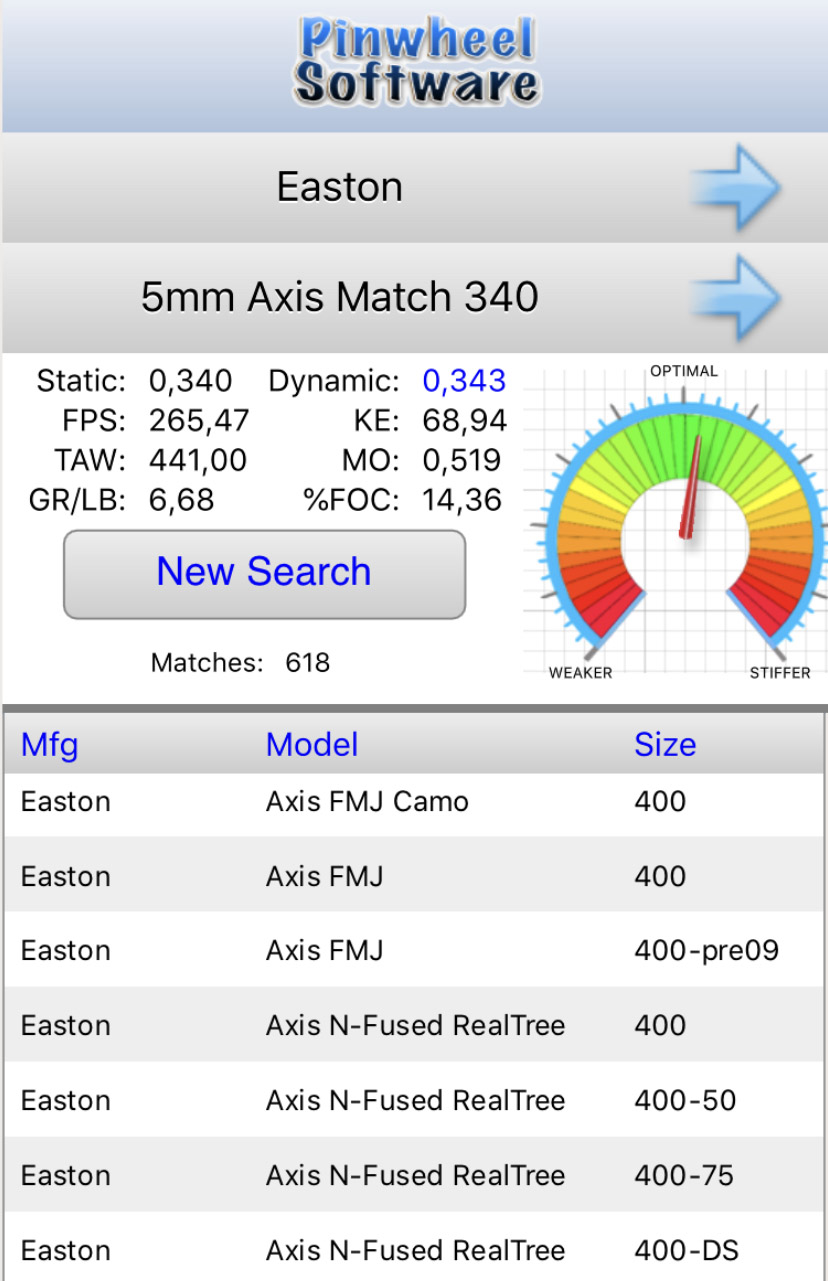Sort the table by Size column
This screenshot has height=1281, width=828.
(665, 744)
